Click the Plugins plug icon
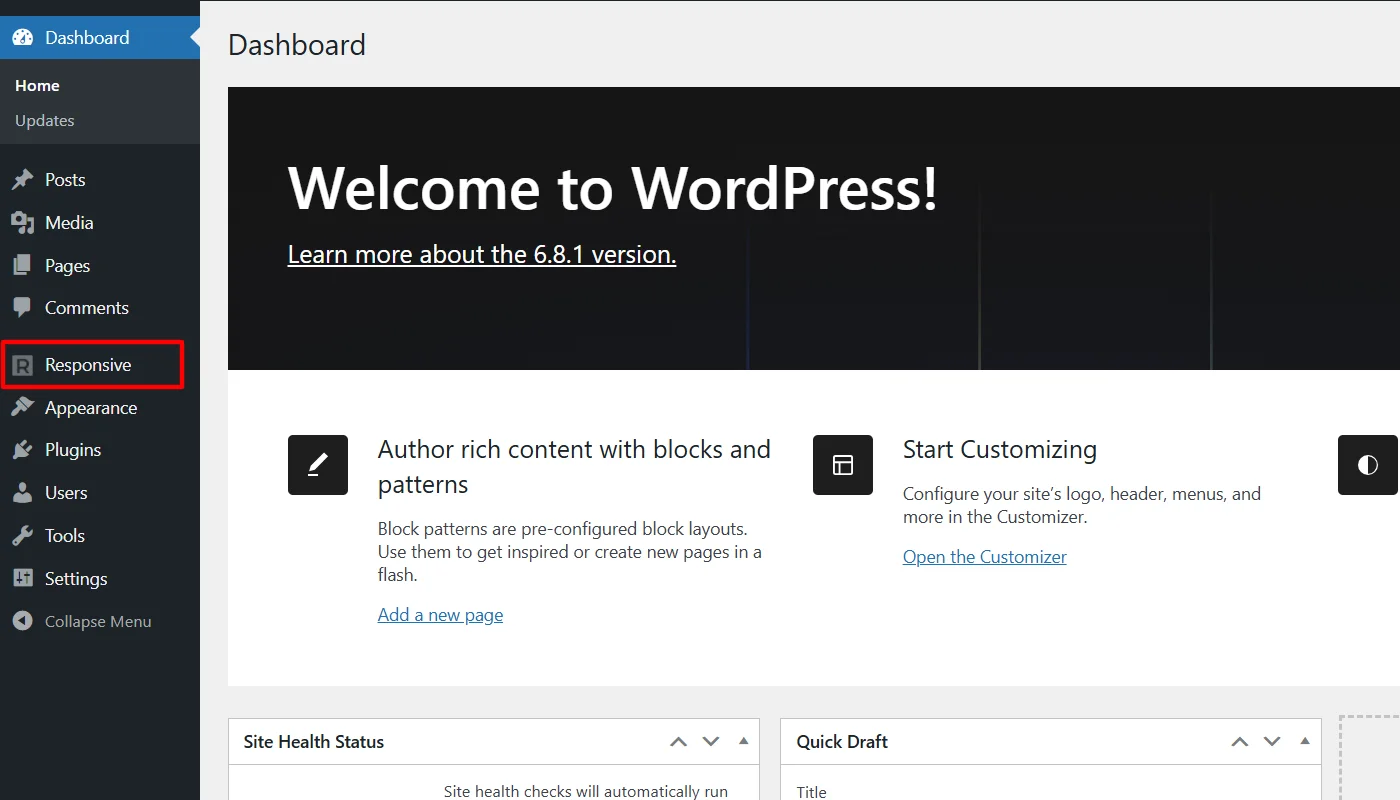The width and height of the screenshot is (1400, 800). point(22,450)
